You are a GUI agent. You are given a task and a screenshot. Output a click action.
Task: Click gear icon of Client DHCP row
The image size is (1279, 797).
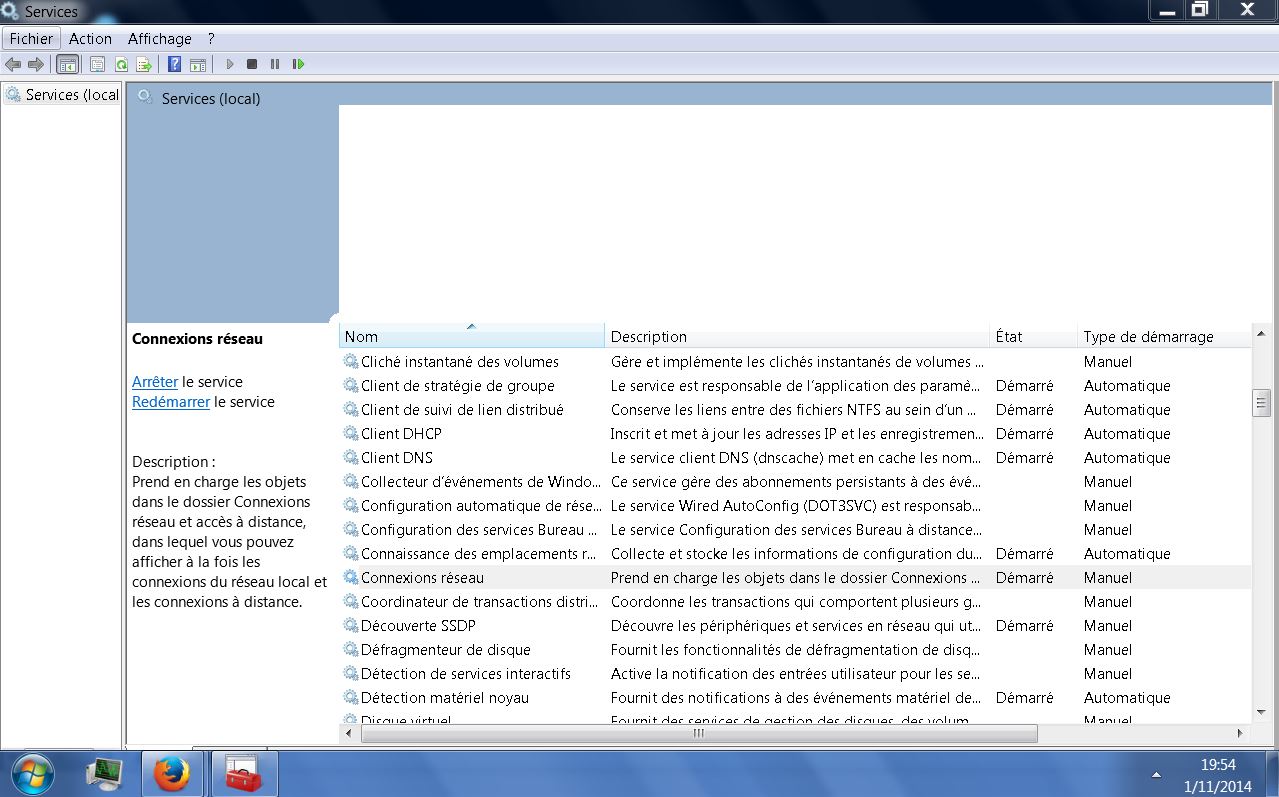click(351, 433)
